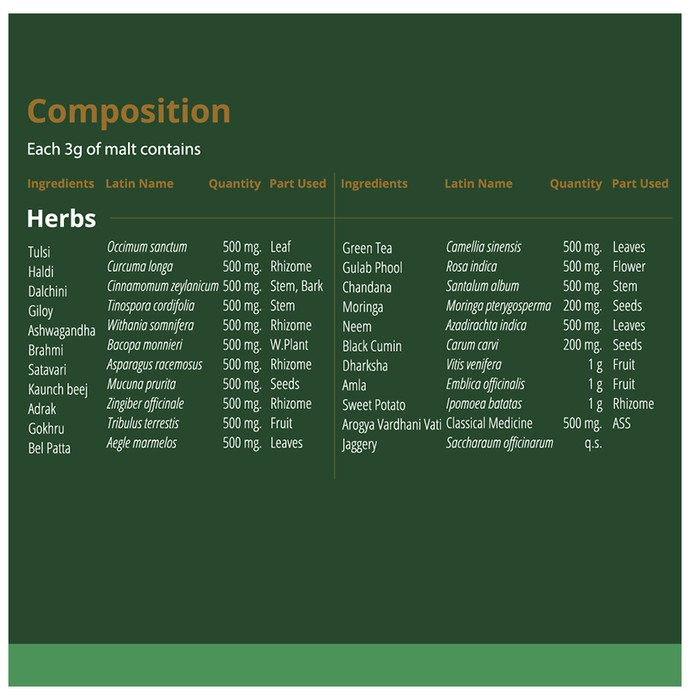690x700 pixels.
Task: Click the right Quantity column header
Action: [x=576, y=184]
